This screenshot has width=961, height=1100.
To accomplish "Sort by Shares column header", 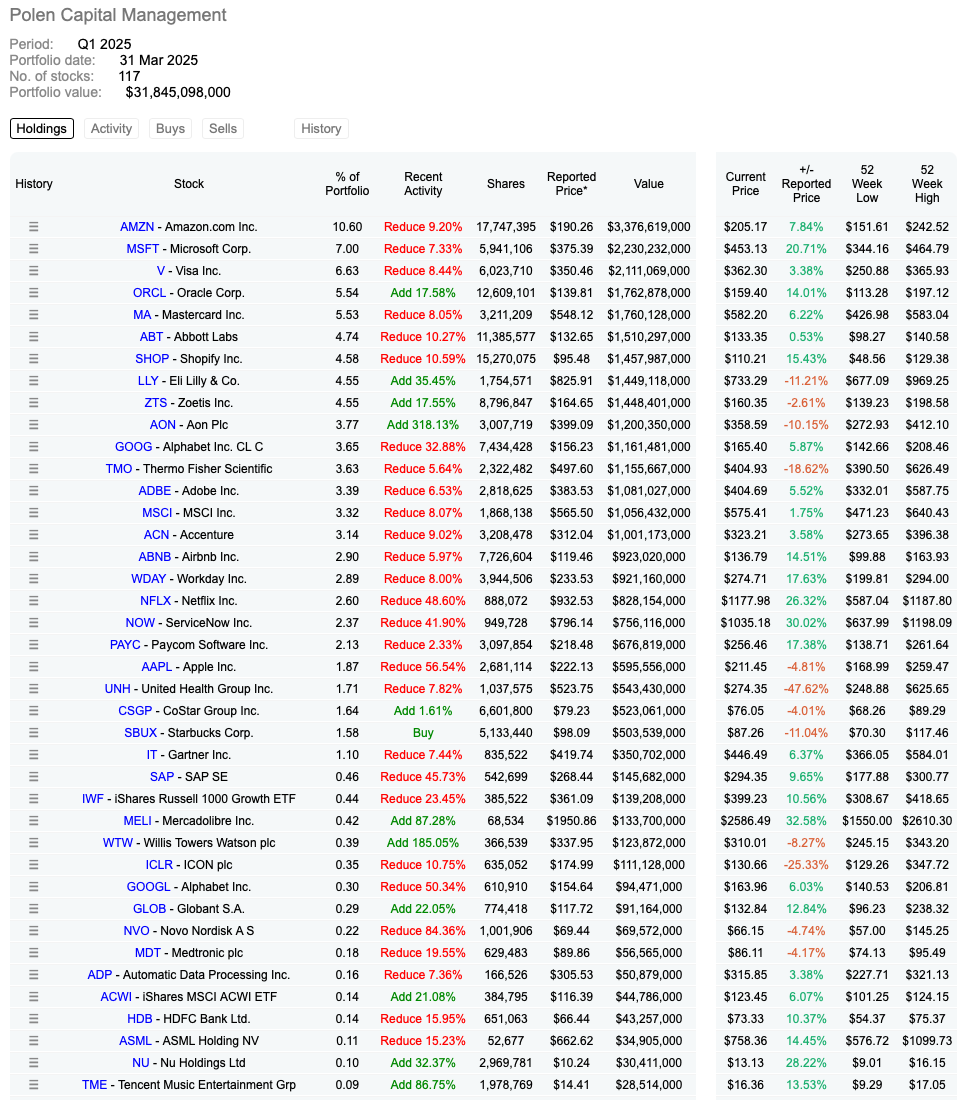I will [x=506, y=184].
